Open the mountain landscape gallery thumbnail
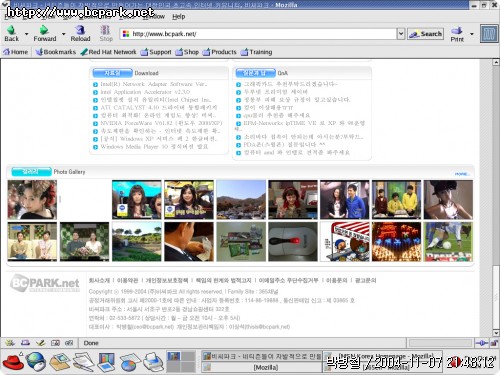Screen dimensions: 500x375 pyautogui.click(x=241, y=199)
